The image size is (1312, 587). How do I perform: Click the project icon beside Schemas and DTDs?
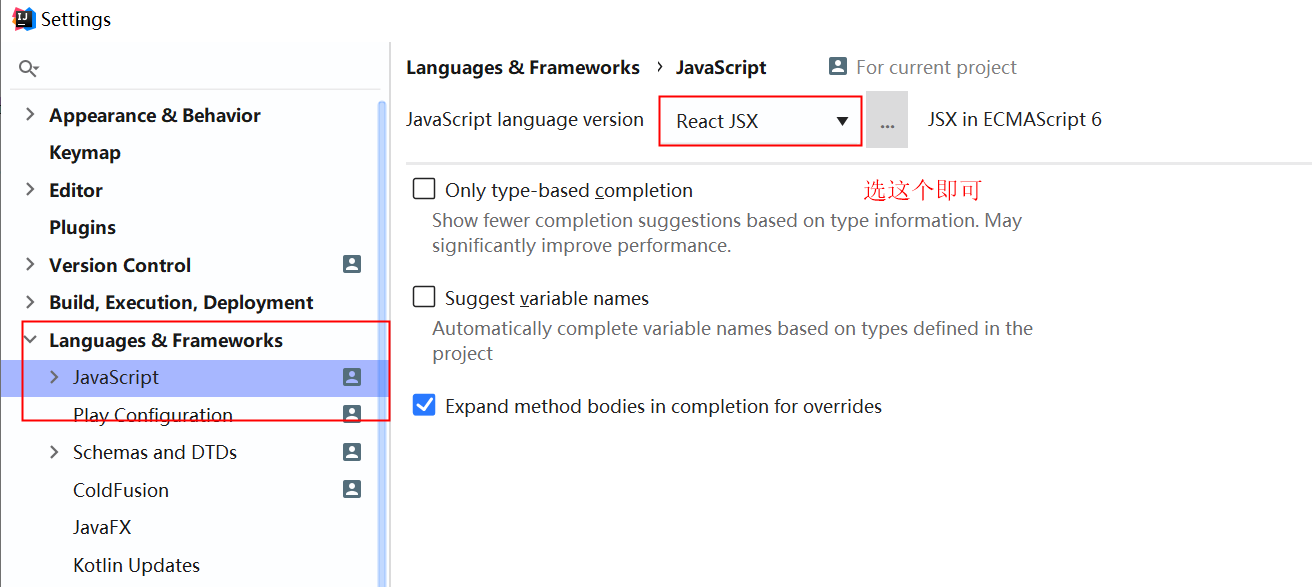(x=351, y=451)
